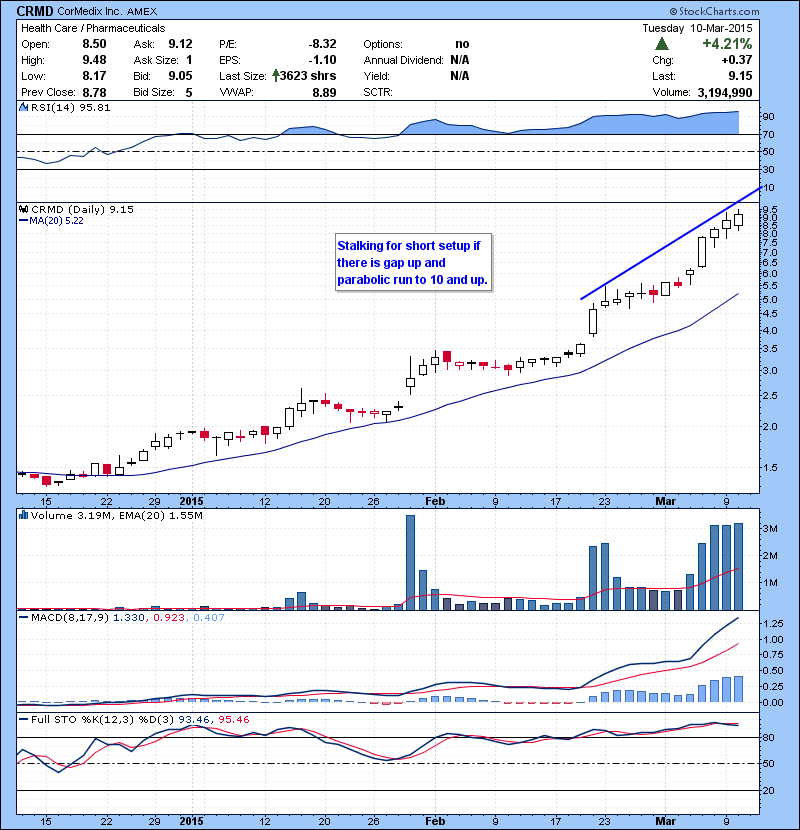Click the Bid value '9.05'
The image size is (800, 830).
[x=181, y=76]
